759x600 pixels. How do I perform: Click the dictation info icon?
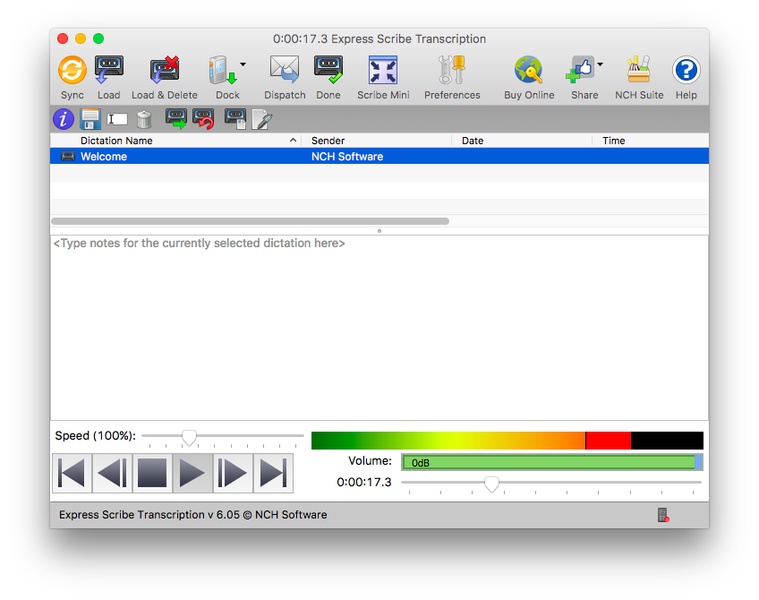pyautogui.click(x=63, y=119)
